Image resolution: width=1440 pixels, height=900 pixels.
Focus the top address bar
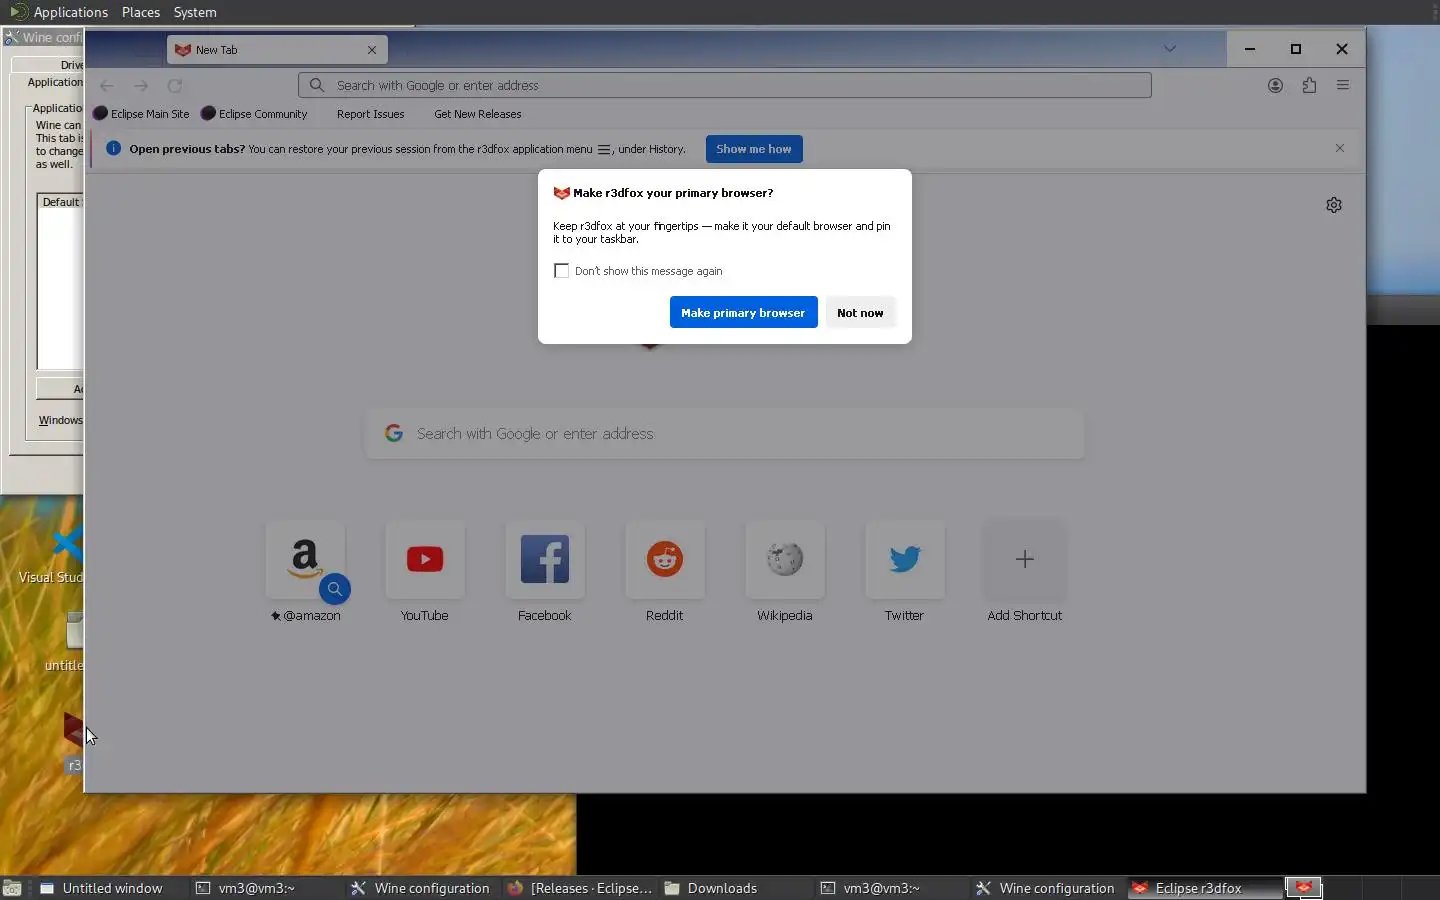pyautogui.click(x=725, y=85)
